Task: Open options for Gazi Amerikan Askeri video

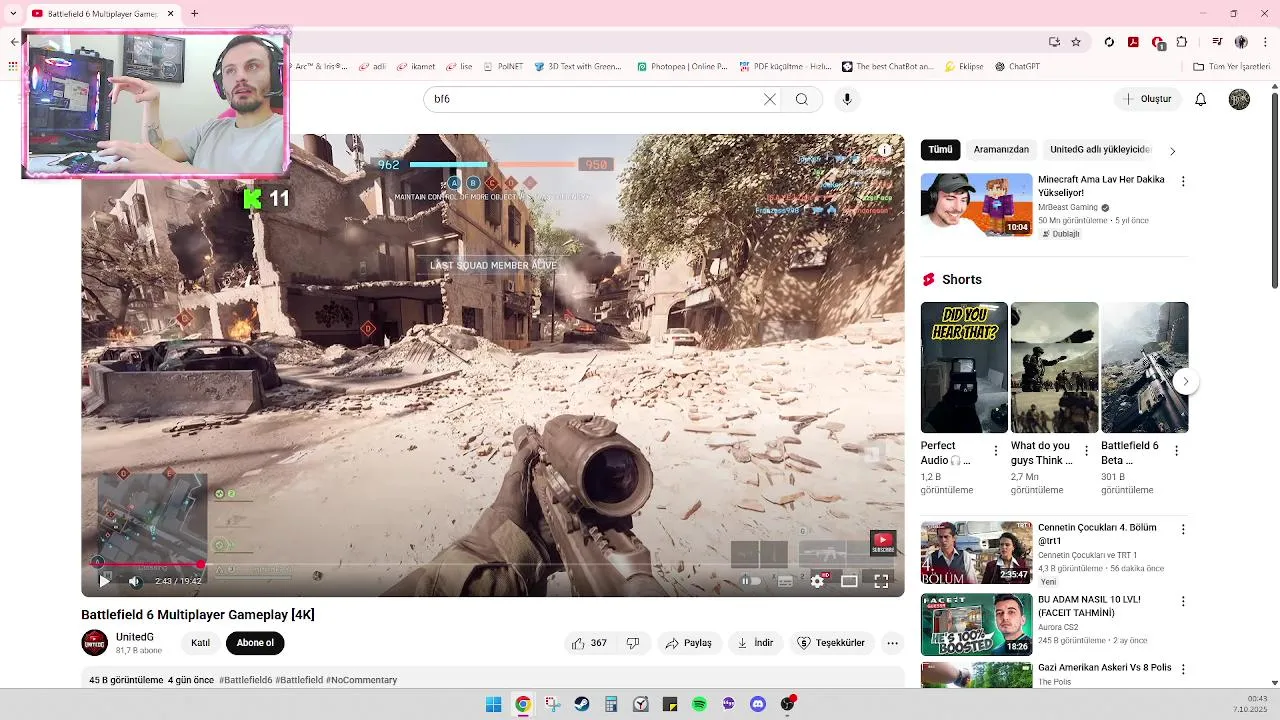Action: pyautogui.click(x=1183, y=668)
